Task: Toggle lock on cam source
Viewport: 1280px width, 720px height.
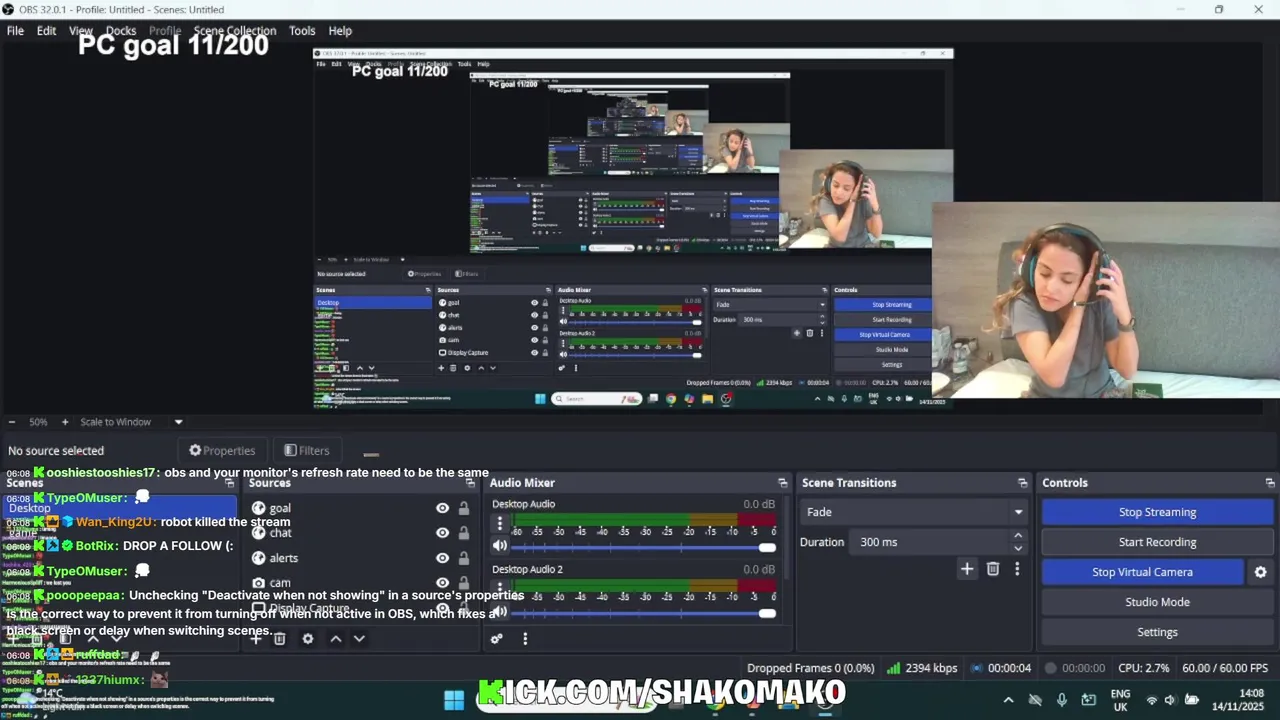Action: (x=464, y=583)
